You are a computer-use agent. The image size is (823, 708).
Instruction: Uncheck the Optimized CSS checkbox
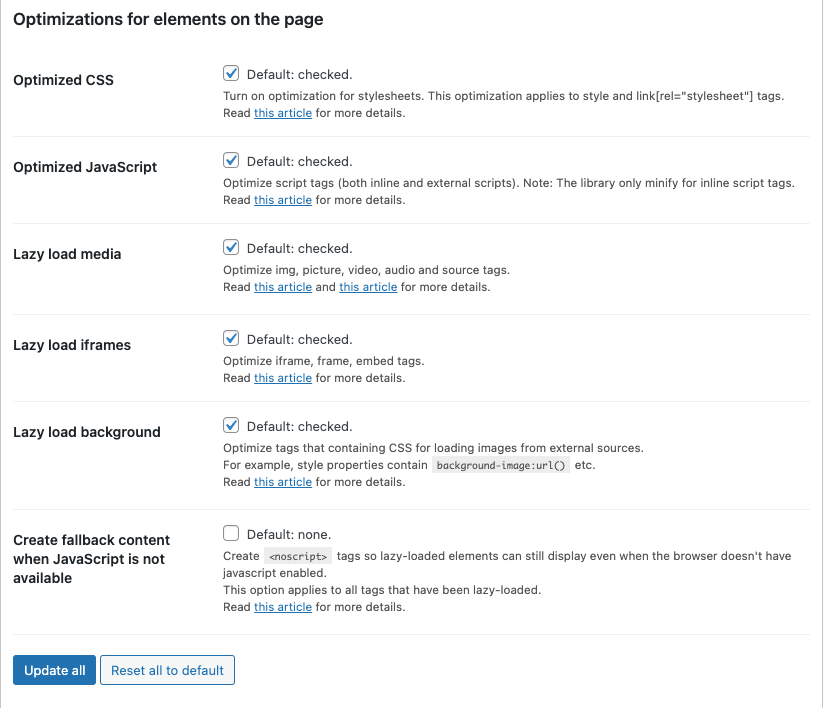click(231, 72)
